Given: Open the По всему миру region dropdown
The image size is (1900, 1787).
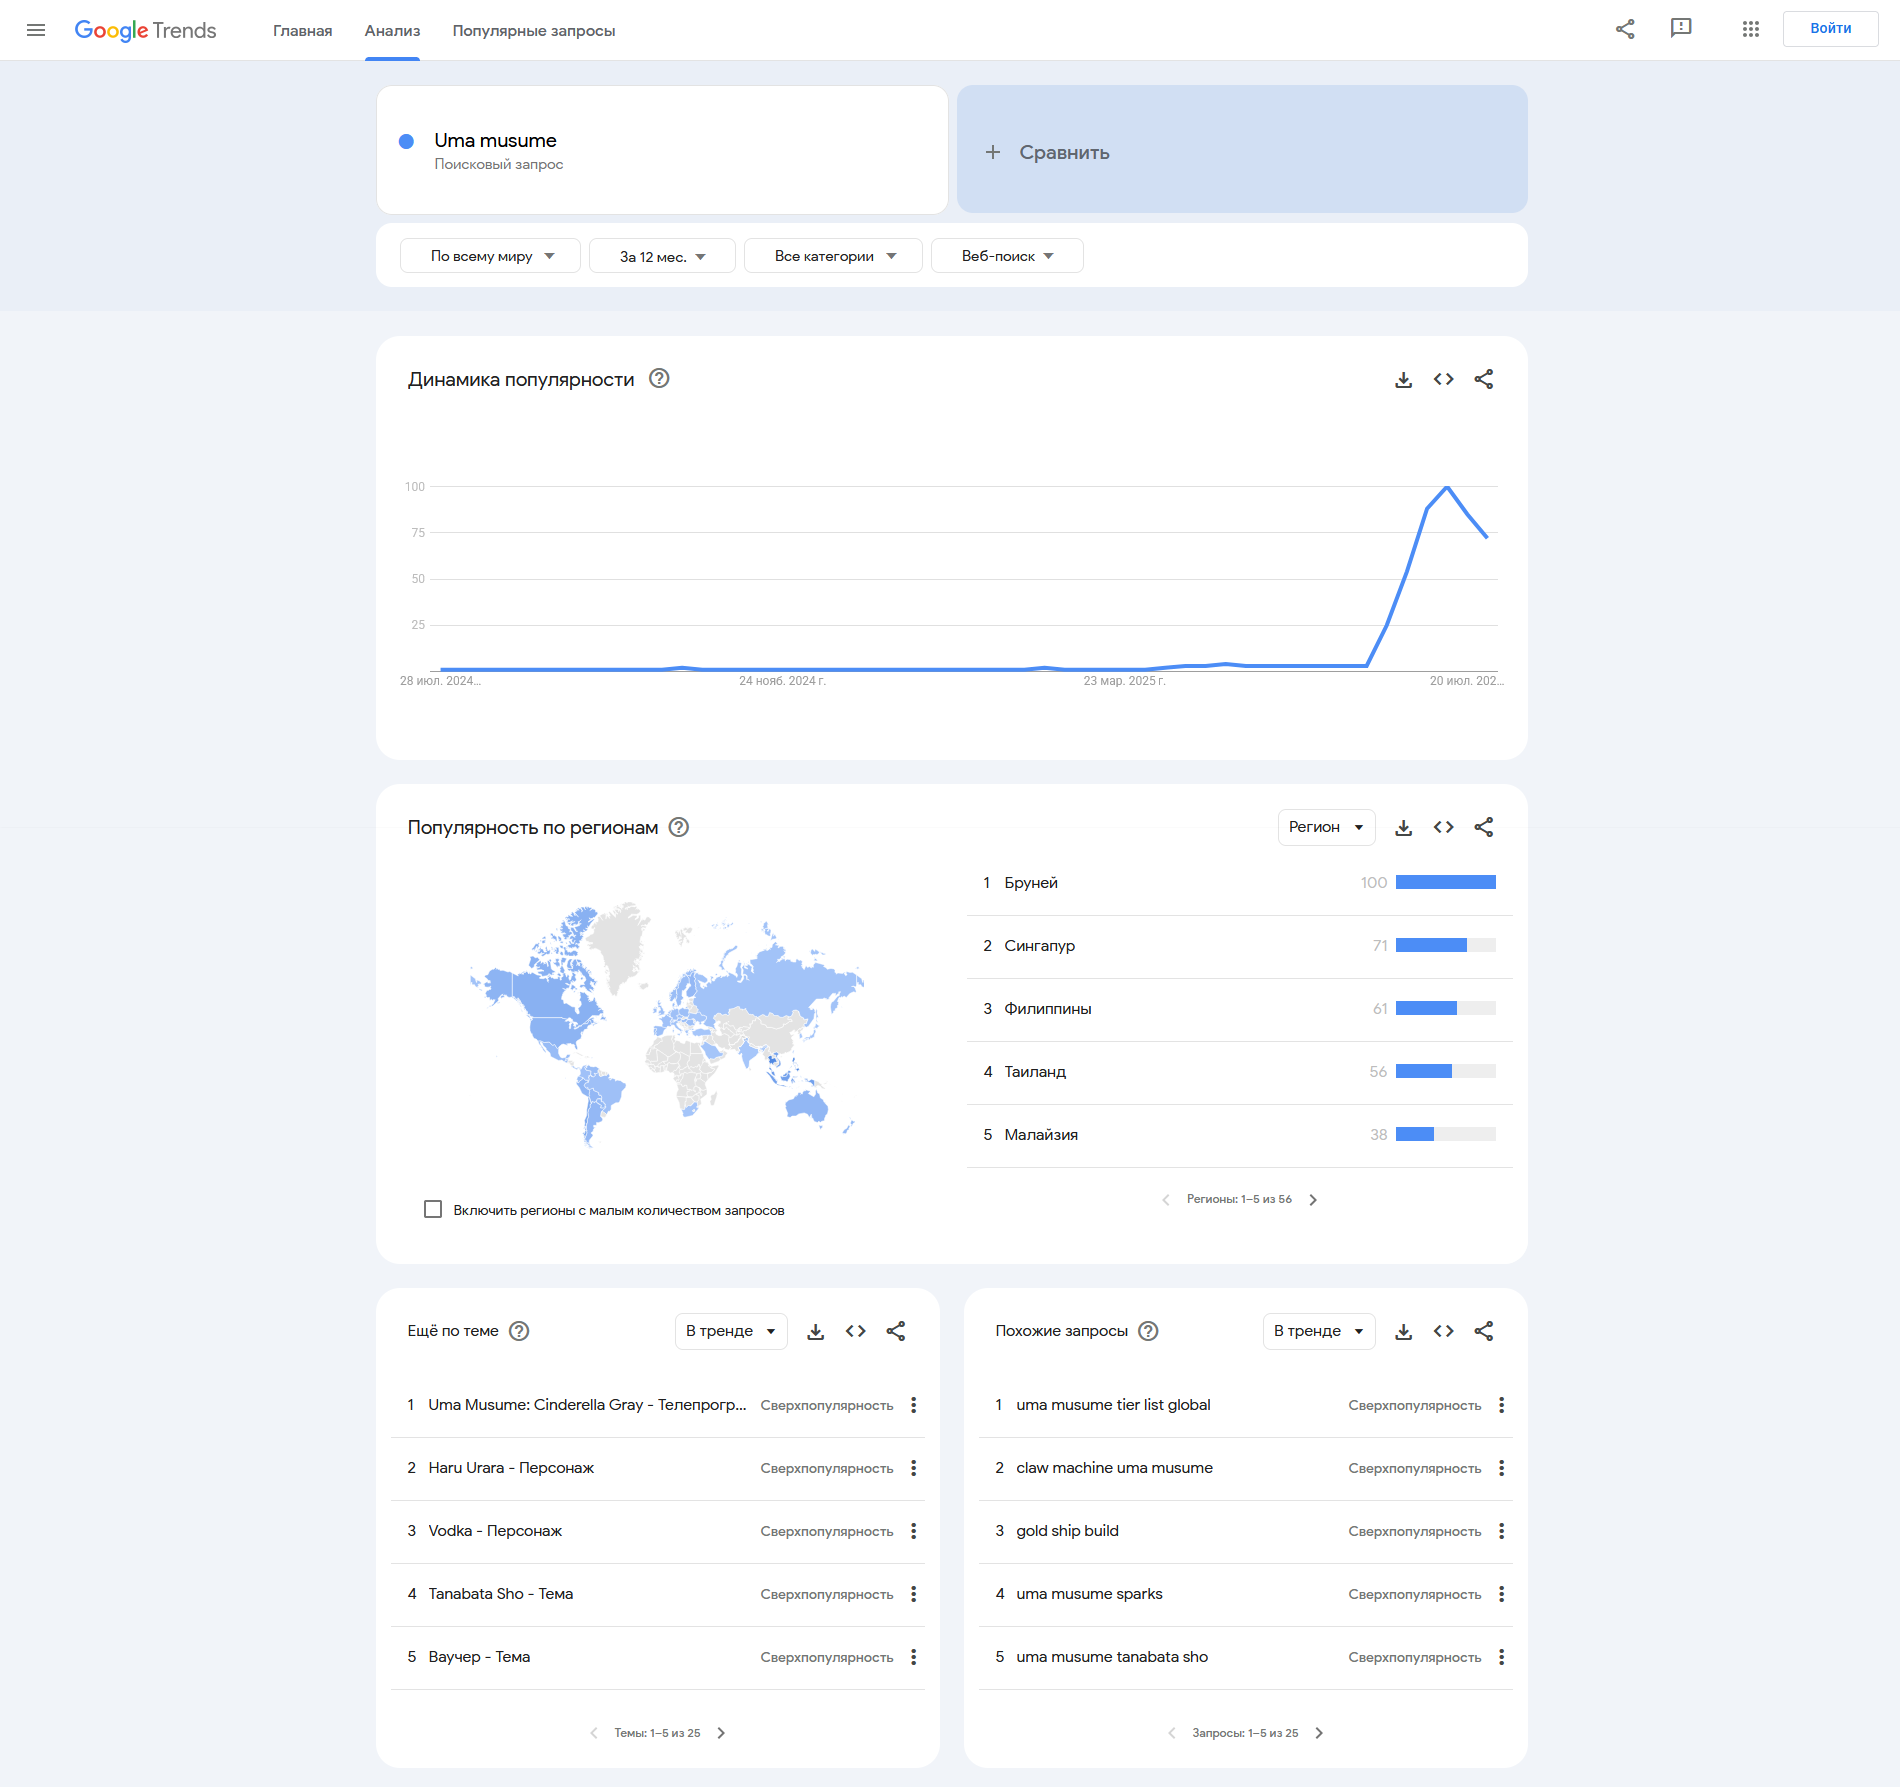Looking at the screenshot, I should point(491,256).
